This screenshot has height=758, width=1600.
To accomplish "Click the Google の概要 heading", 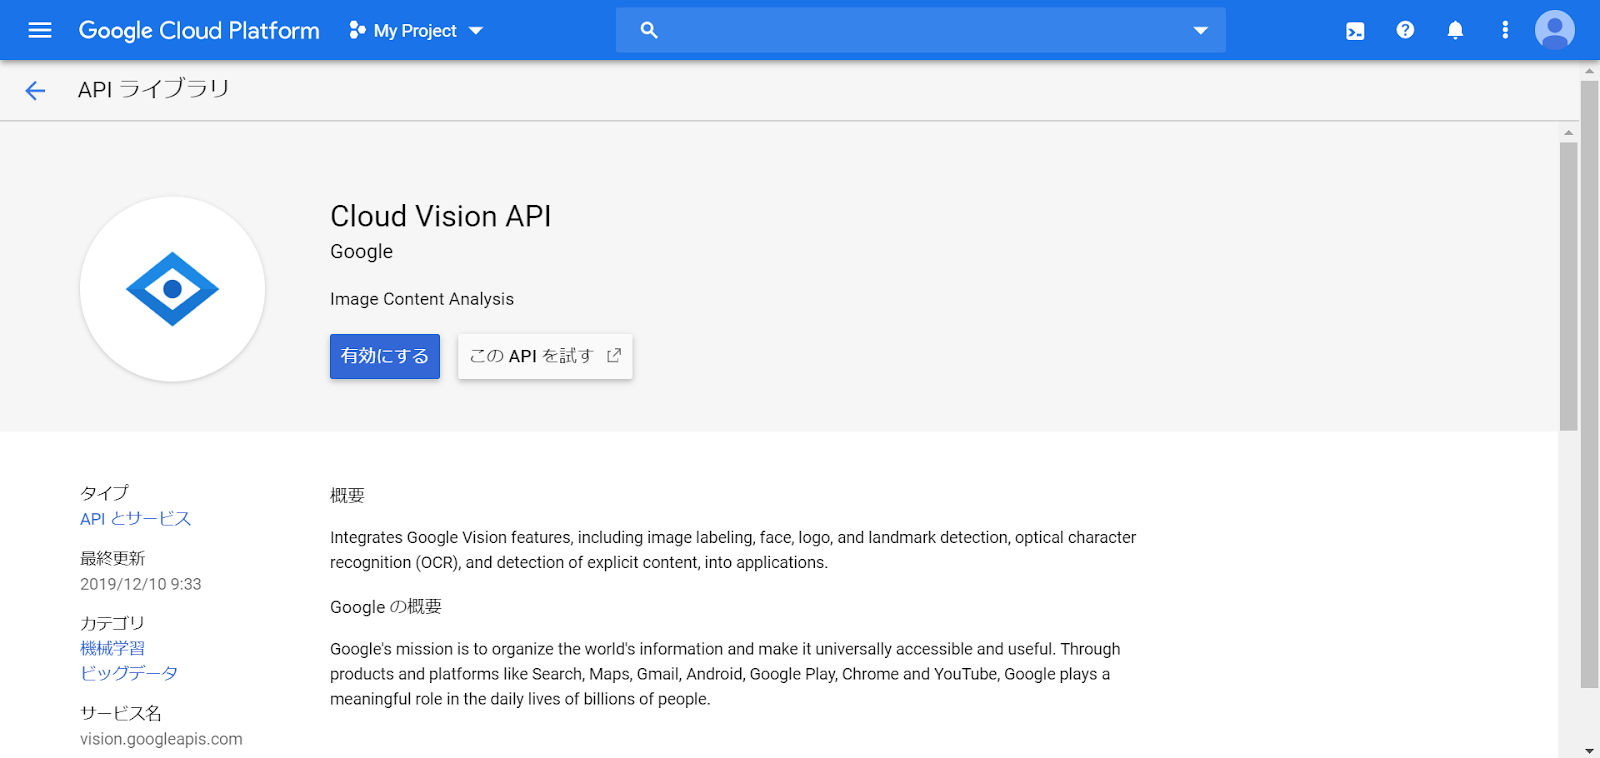I will point(386,607).
